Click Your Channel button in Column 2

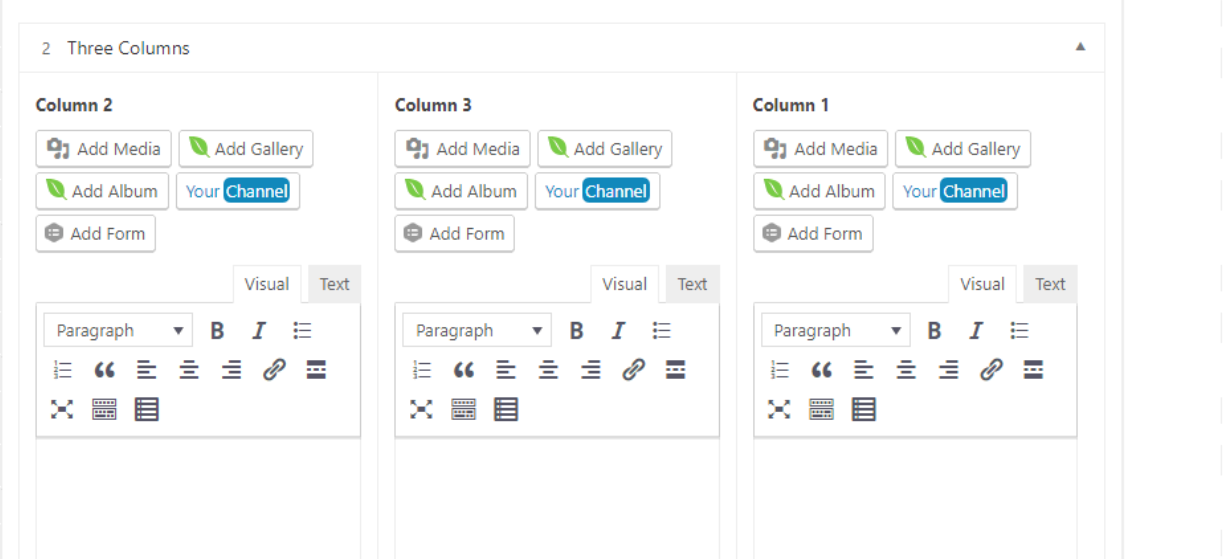click(238, 191)
